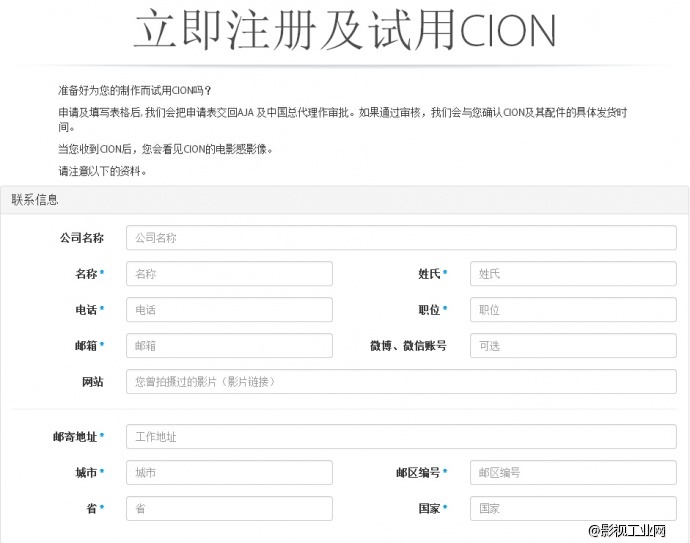Click the 联系信息 section header

point(35,200)
